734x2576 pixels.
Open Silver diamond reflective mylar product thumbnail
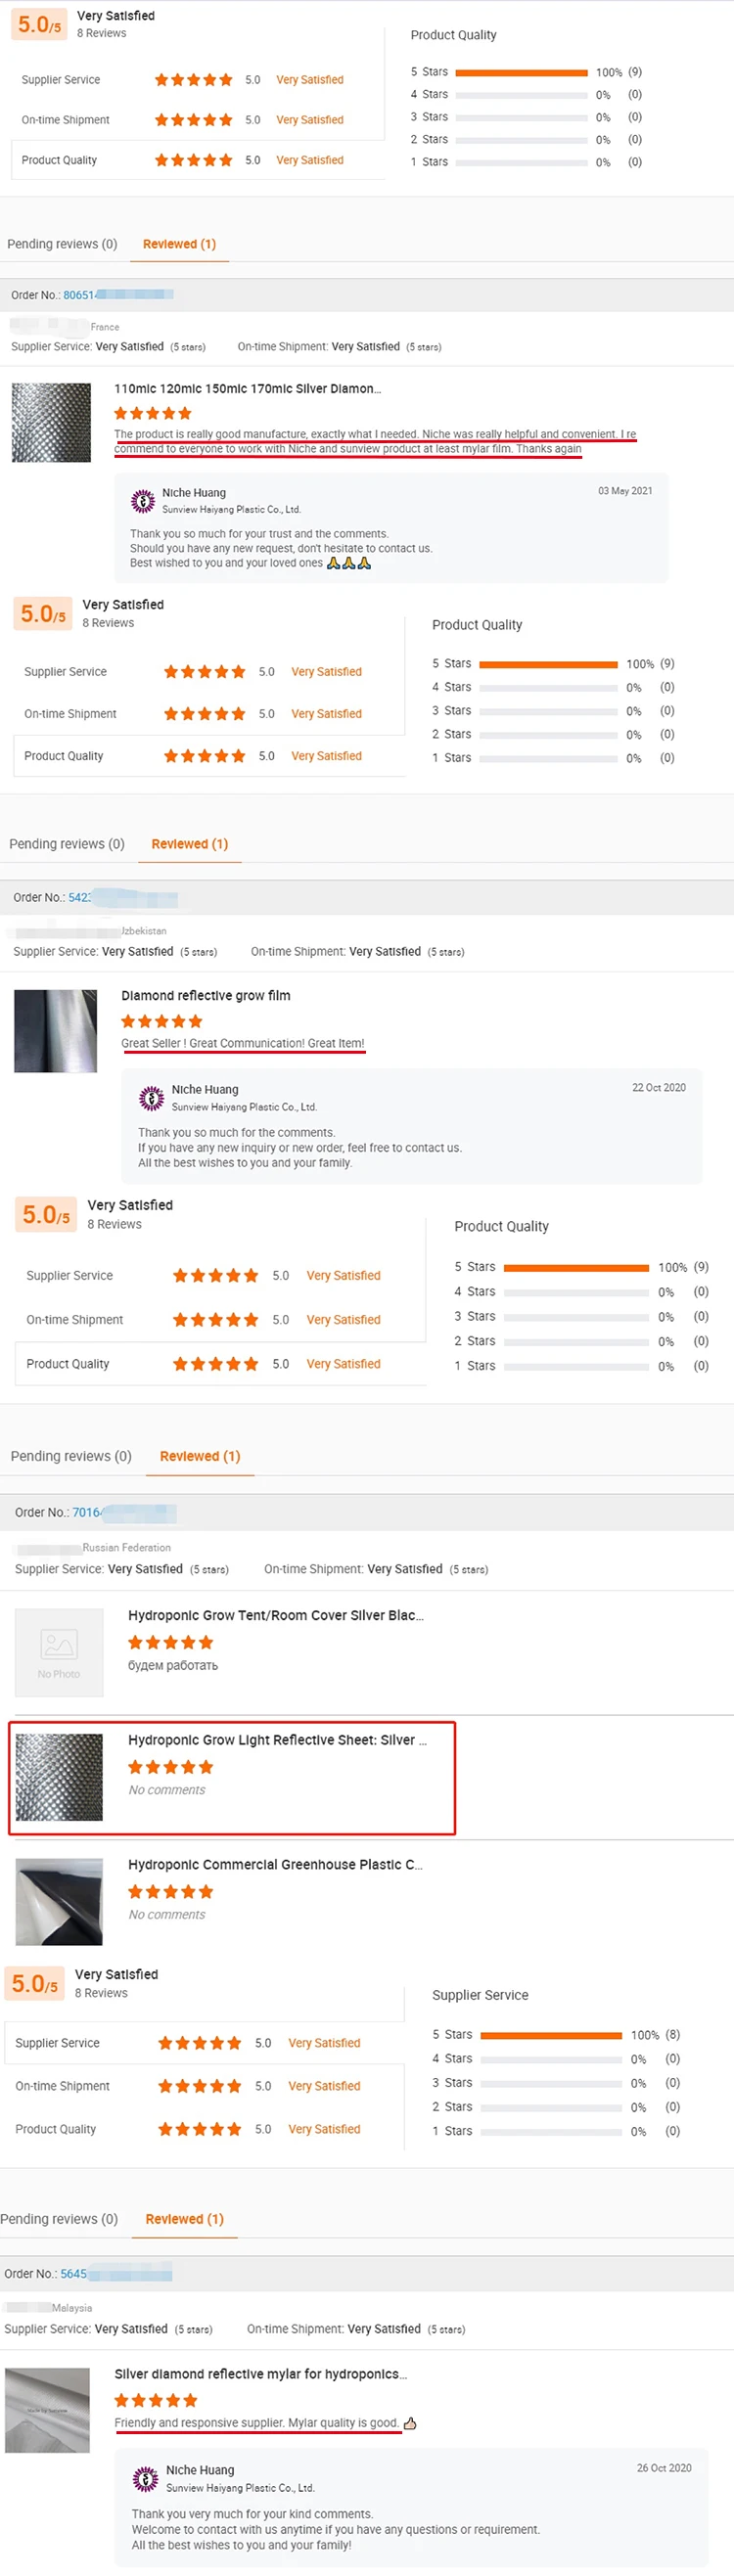point(47,2410)
